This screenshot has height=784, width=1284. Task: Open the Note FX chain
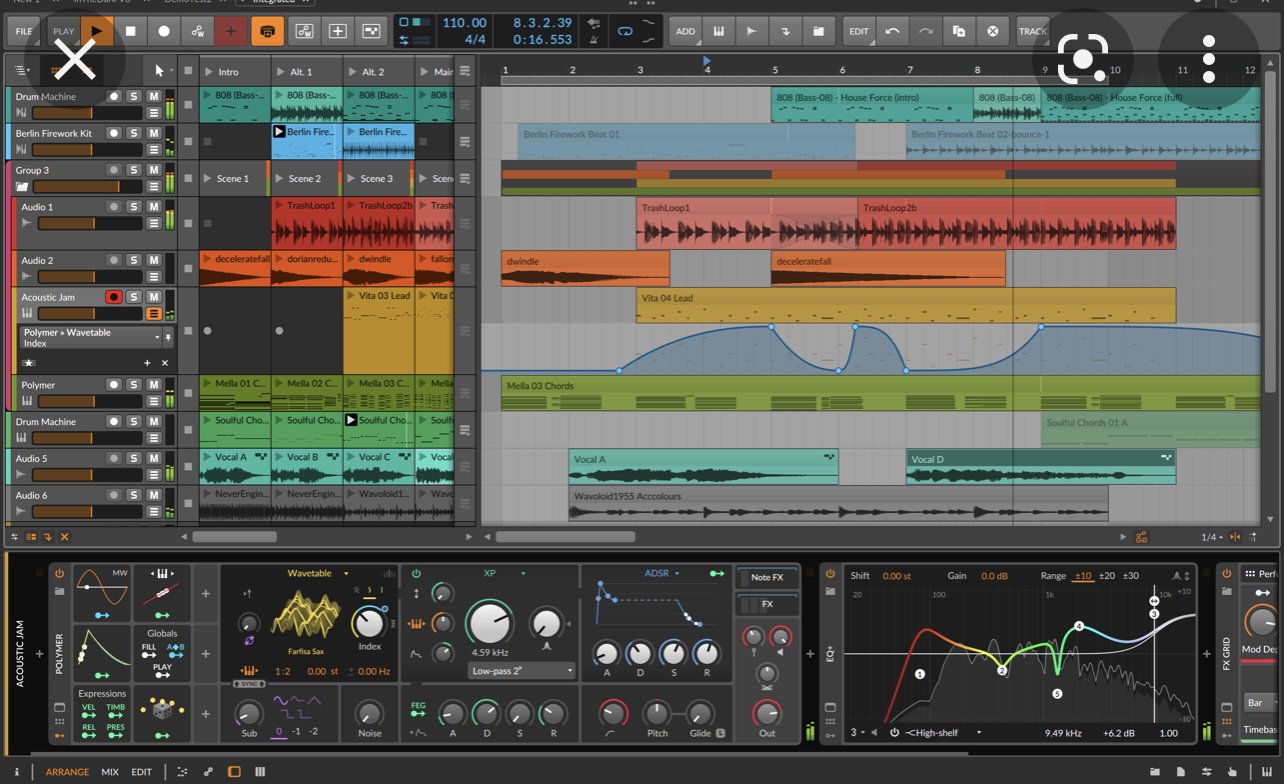click(767, 577)
